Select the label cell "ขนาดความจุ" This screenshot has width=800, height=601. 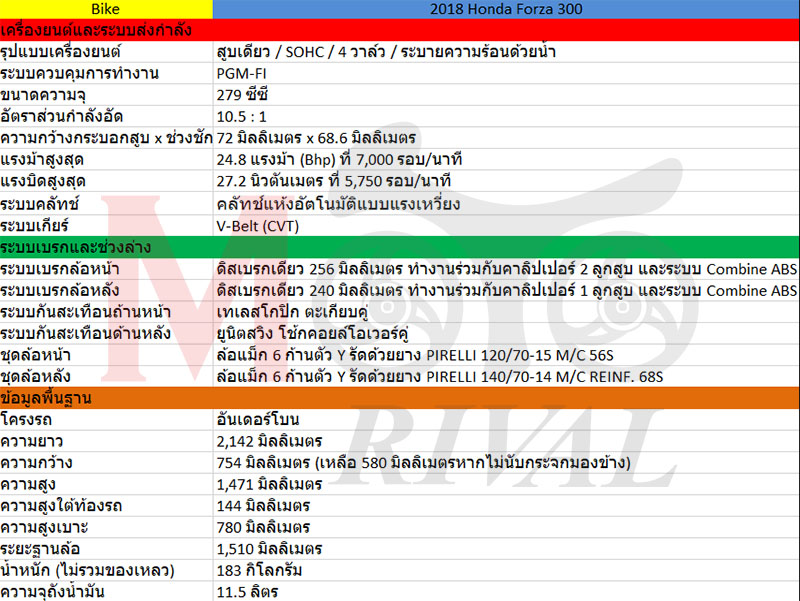(106, 95)
